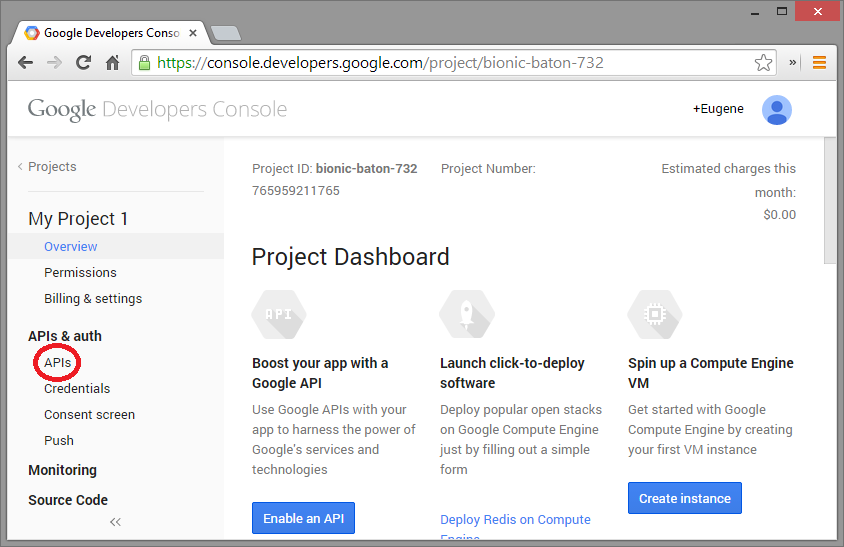This screenshot has width=844, height=547.
Task: Click the Project Dashboard heading
Action: point(350,257)
